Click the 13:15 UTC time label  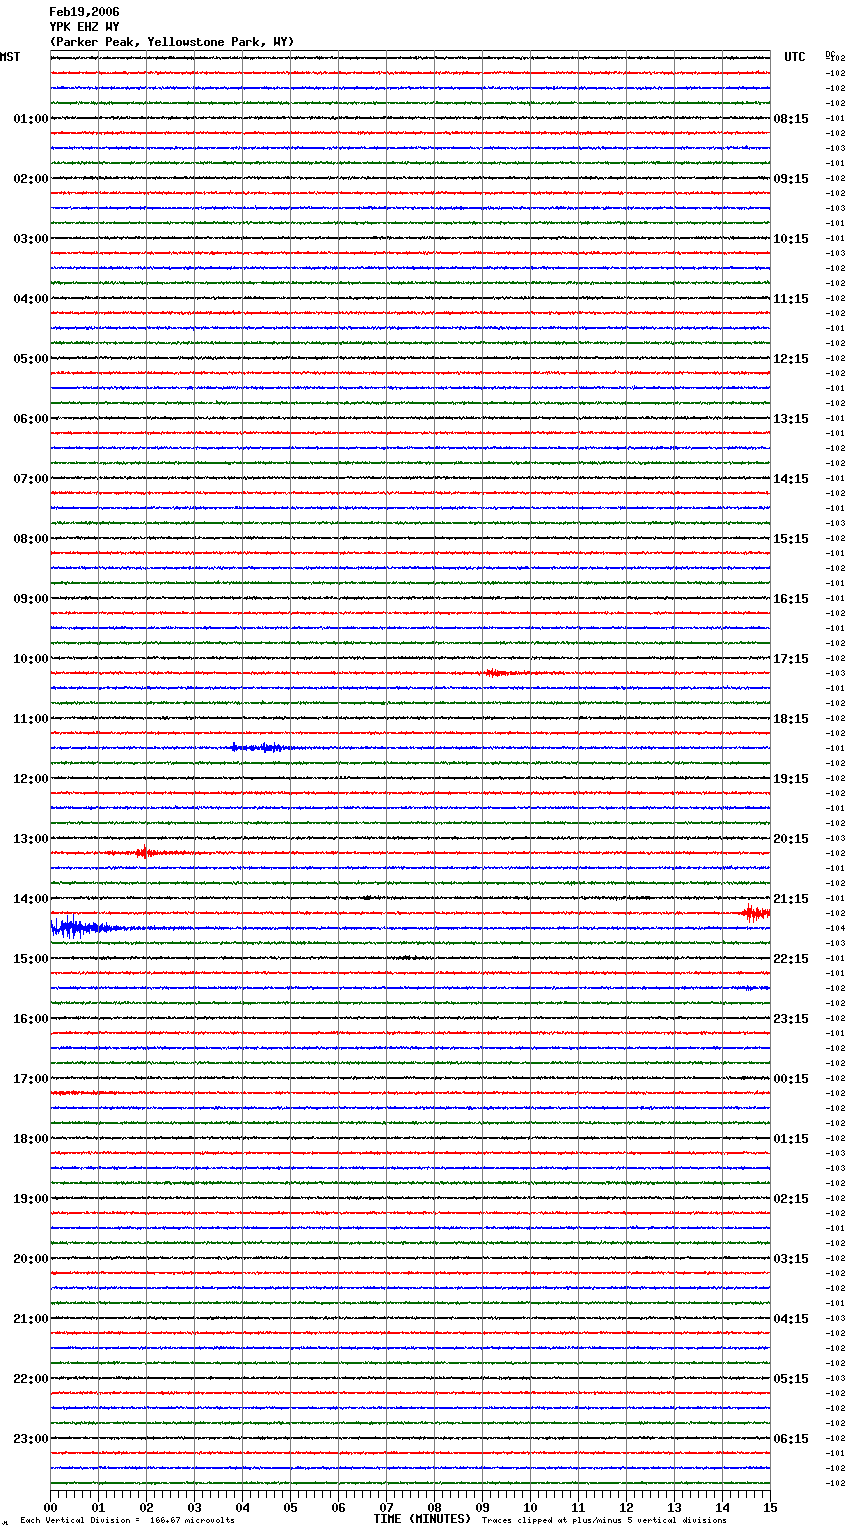[x=791, y=419]
